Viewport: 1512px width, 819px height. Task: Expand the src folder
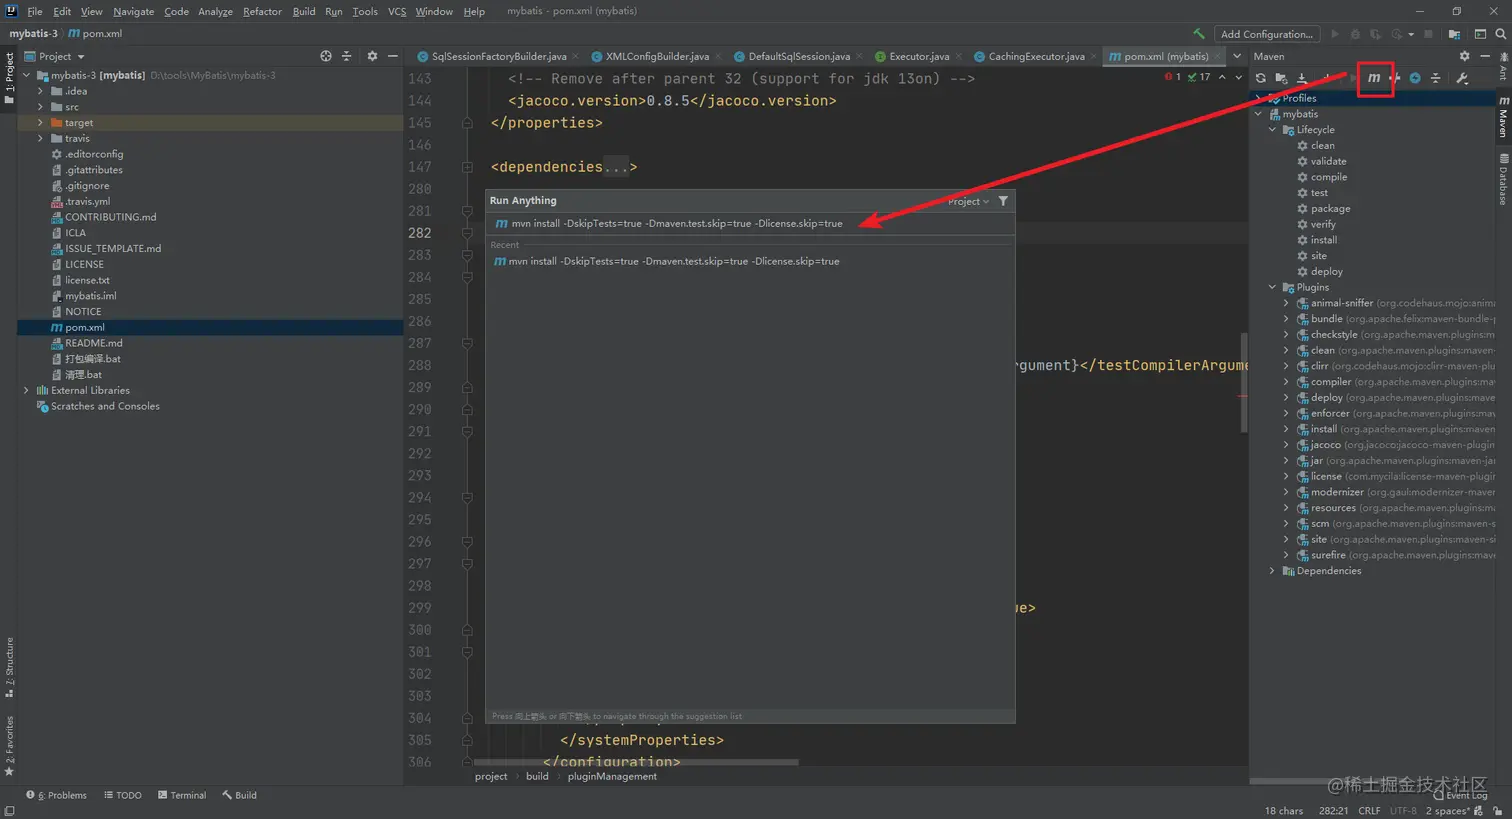pos(41,107)
